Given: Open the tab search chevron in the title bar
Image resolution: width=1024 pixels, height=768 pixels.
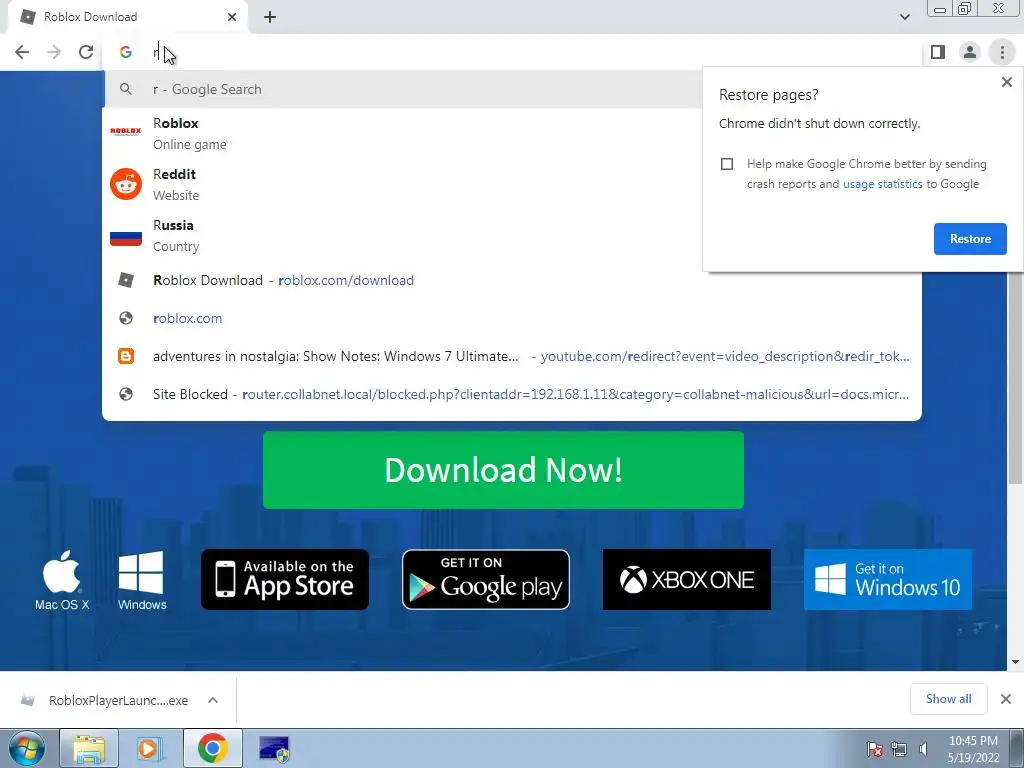Looking at the screenshot, I should [904, 17].
